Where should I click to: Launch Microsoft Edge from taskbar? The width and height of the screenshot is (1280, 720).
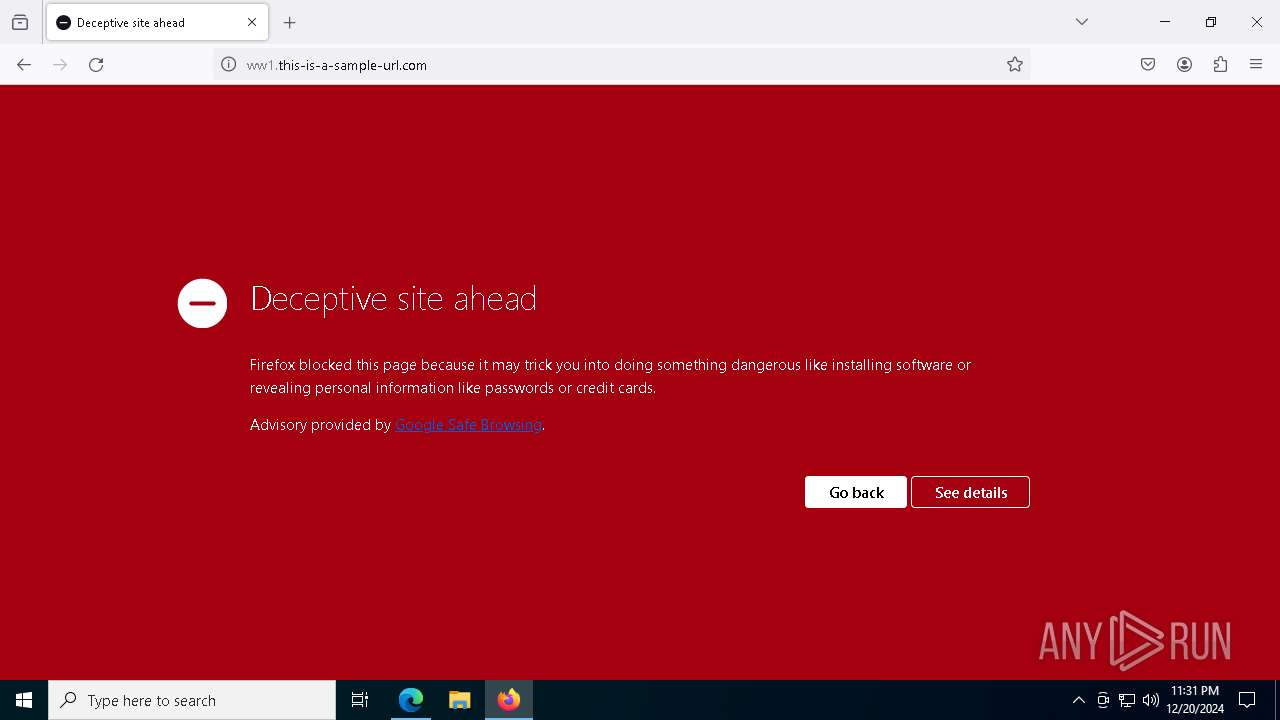[x=411, y=700]
